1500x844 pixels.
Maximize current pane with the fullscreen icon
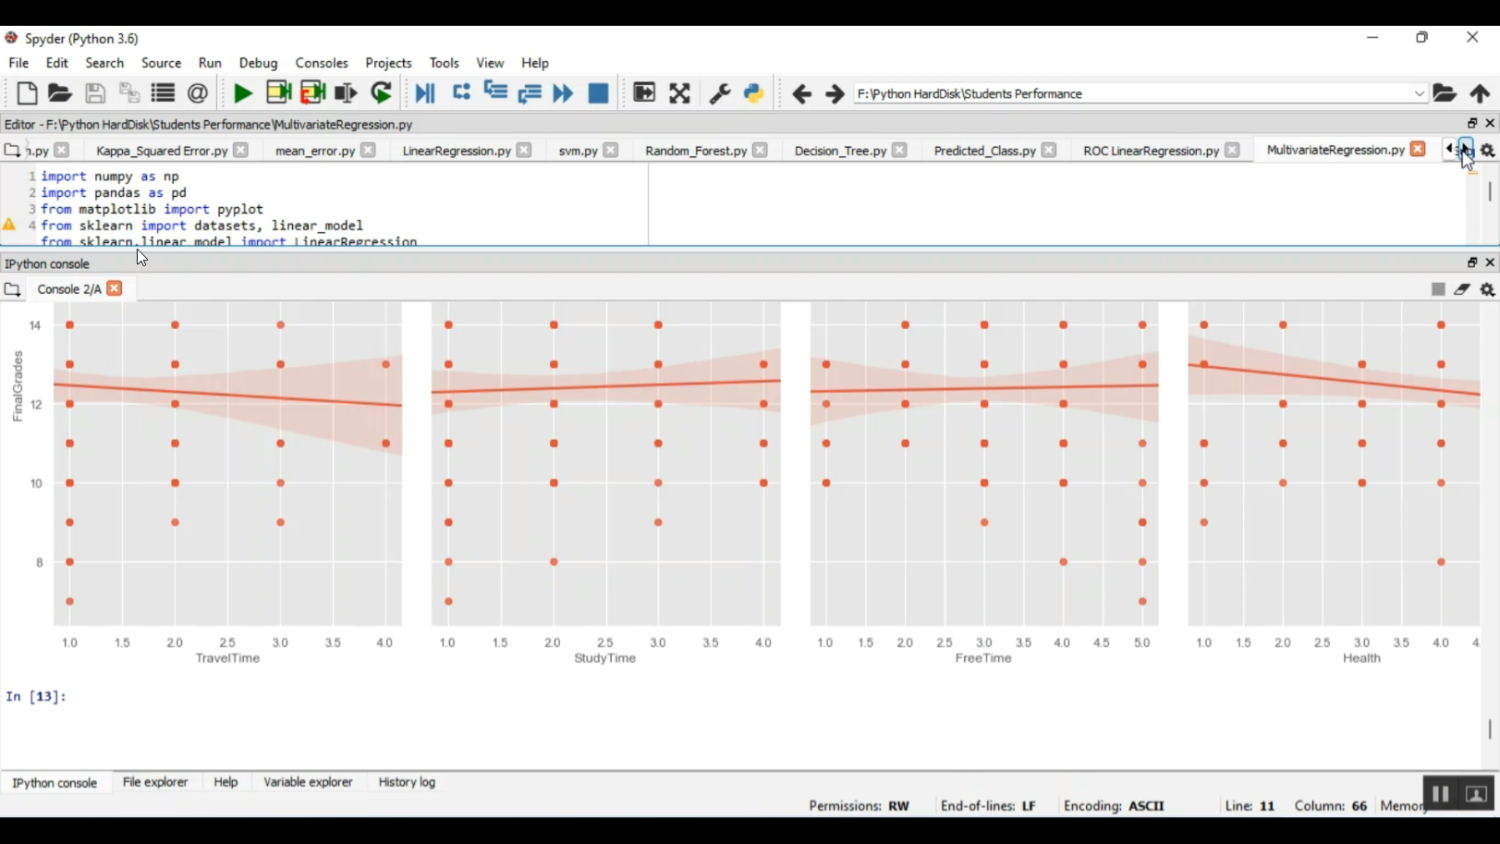tap(680, 94)
